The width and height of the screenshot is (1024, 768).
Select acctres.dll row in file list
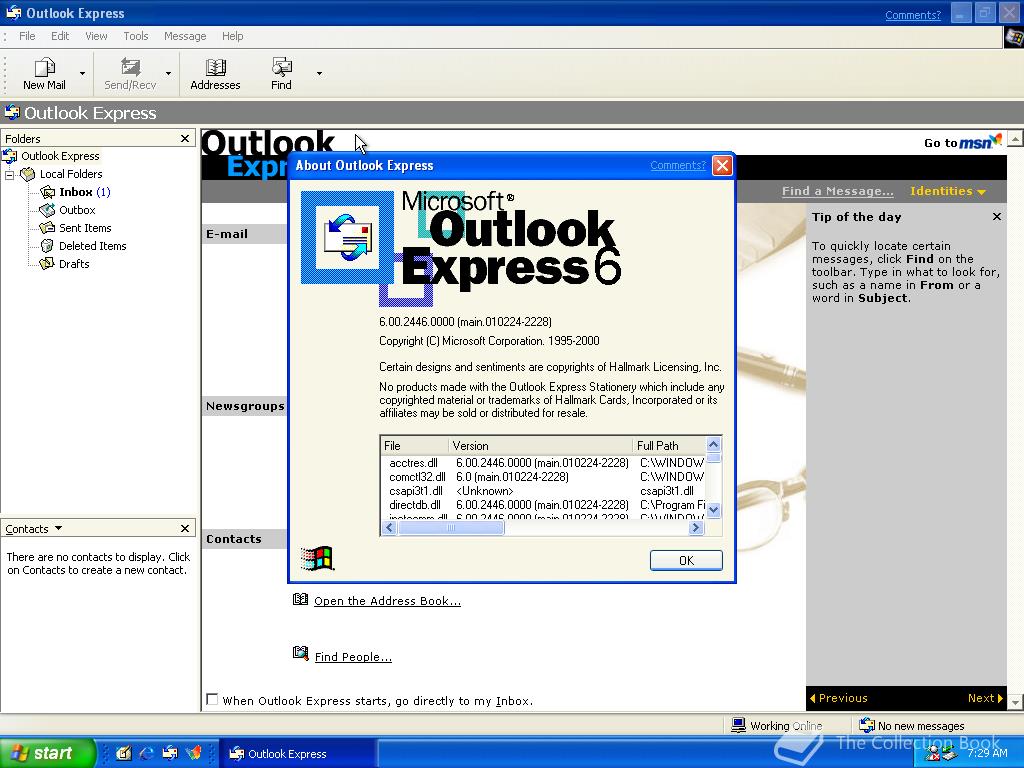543,463
